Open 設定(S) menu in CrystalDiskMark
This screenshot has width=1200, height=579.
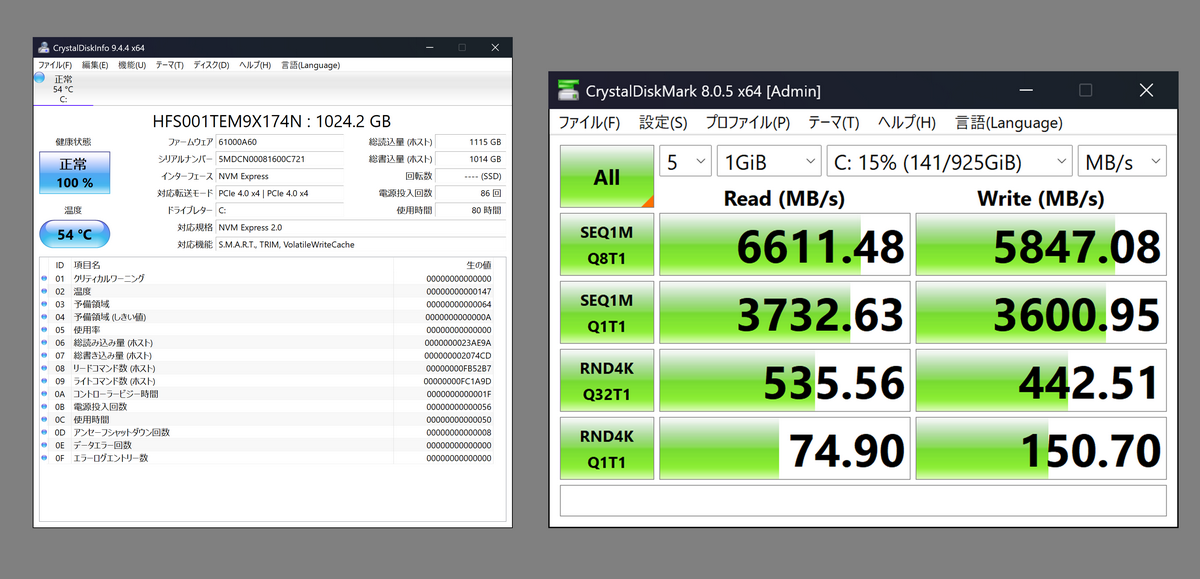pyautogui.click(x=663, y=123)
